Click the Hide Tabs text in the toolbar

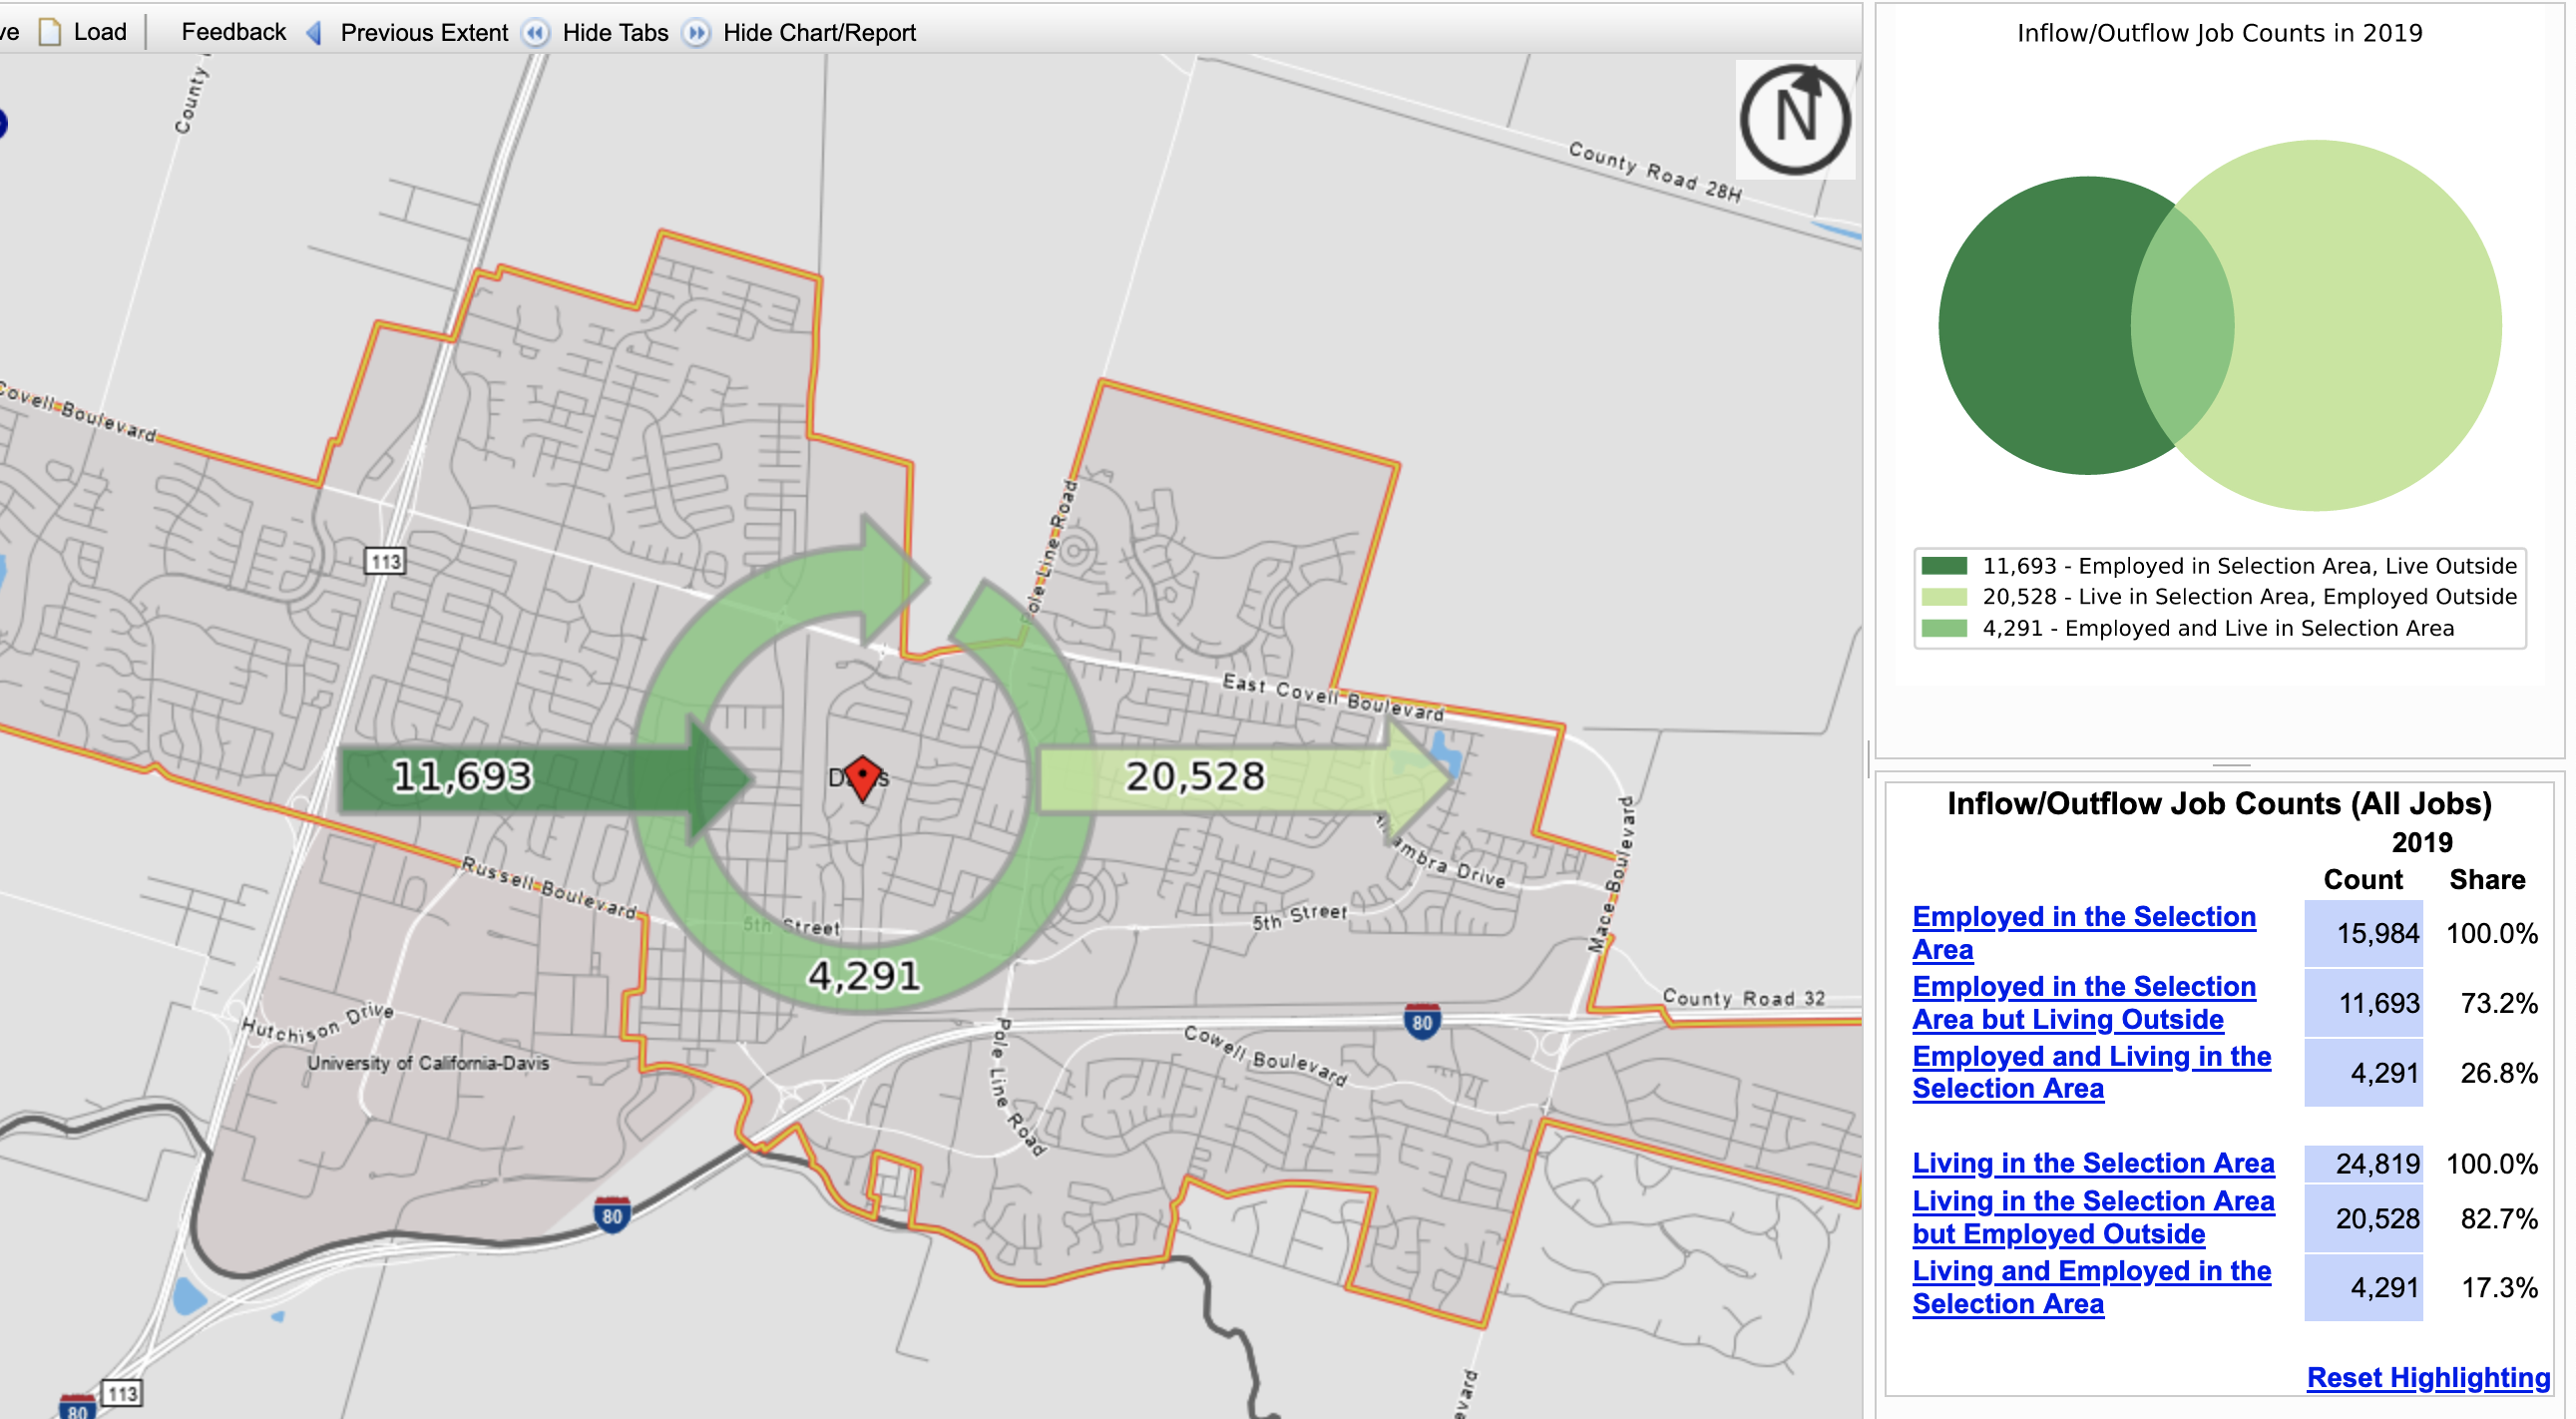point(615,33)
